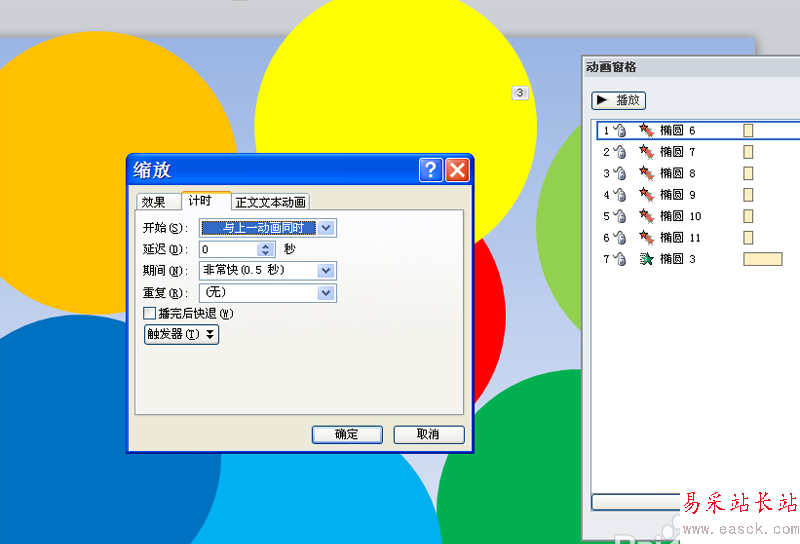
Task: Click green star entrance icon of 椭圆 3
Action: pos(646,259)
